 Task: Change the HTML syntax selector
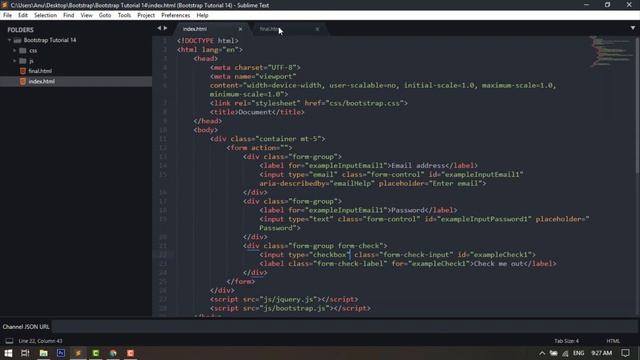click(613, 341)
